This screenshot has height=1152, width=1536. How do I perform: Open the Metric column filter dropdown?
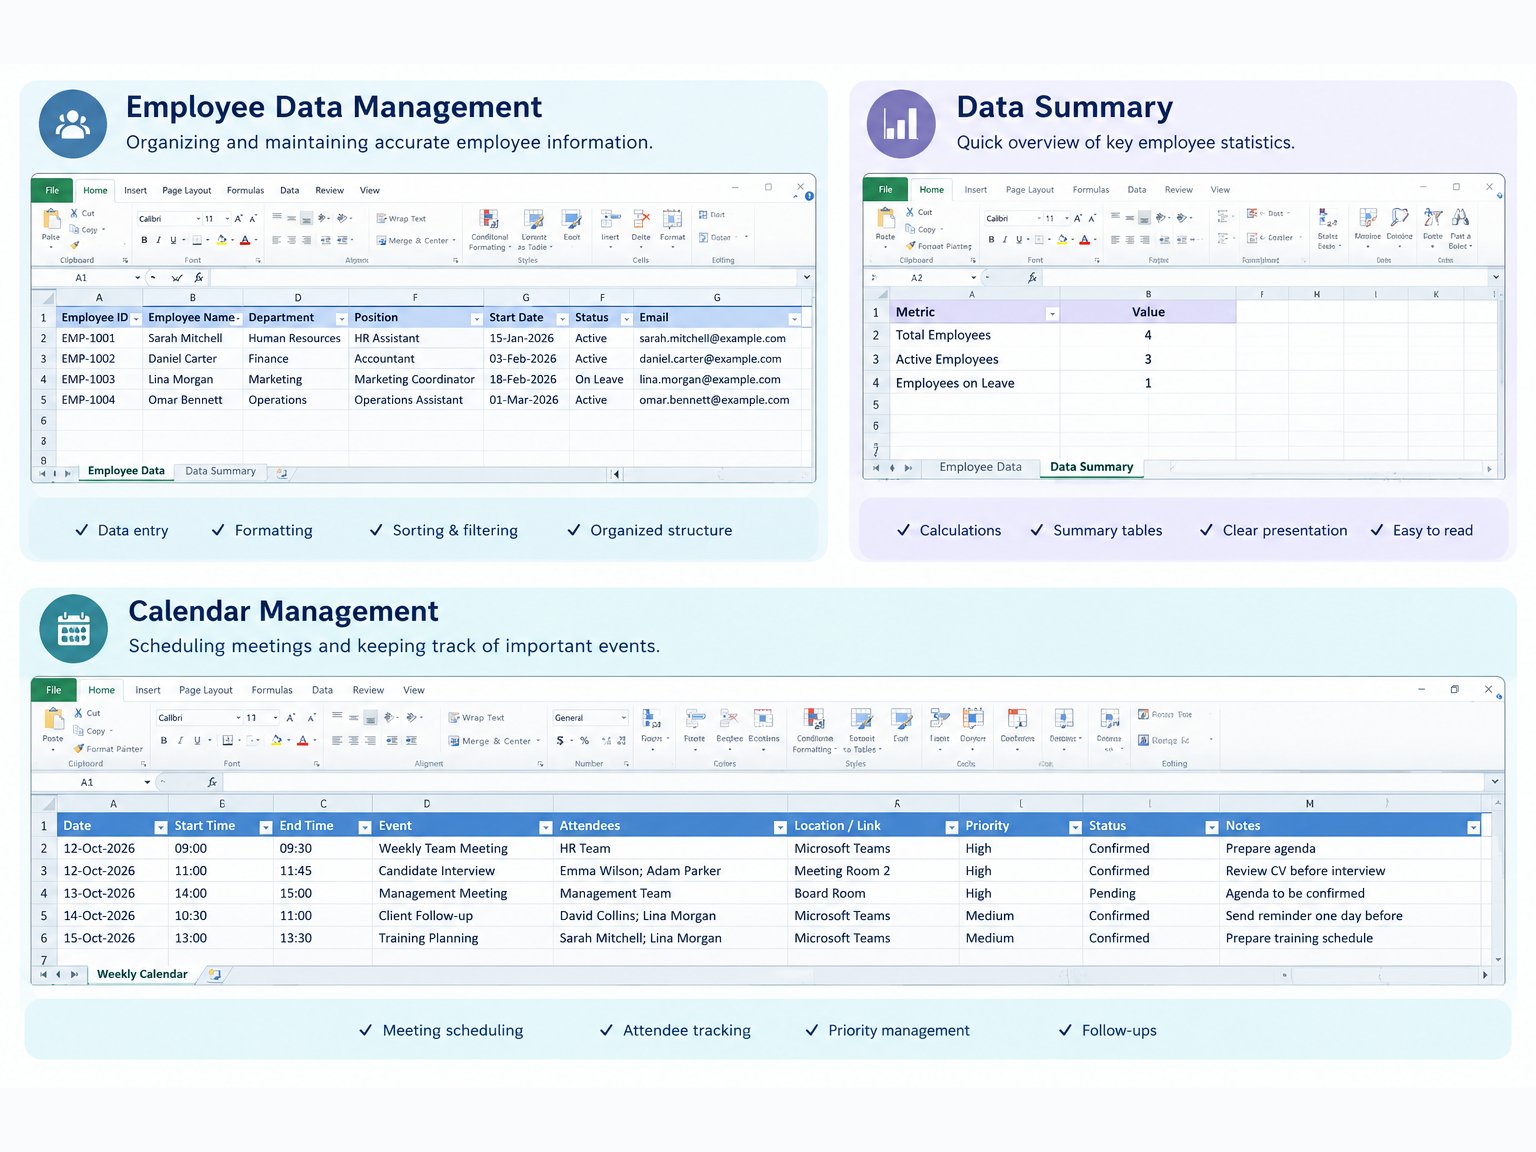tap(1051, 314)
